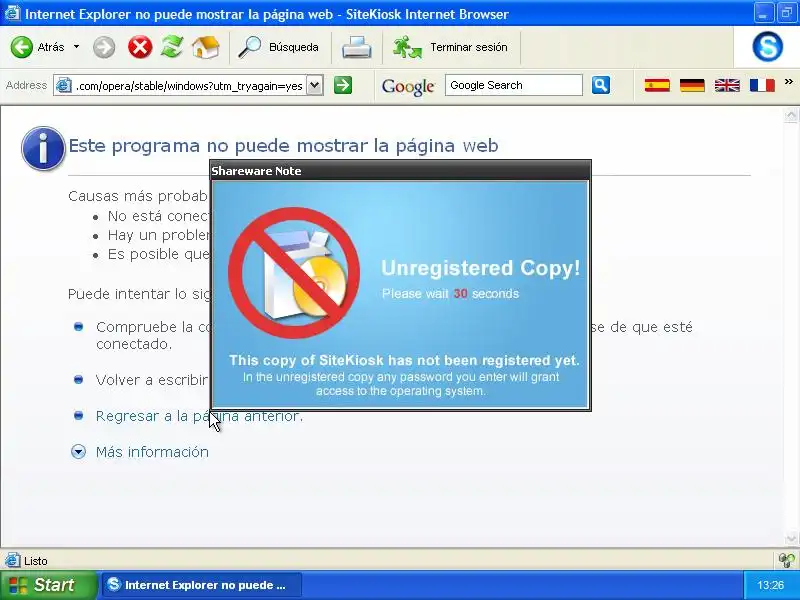Switch language with the Spanish flag
Screen dimensions: 800x600
tap(657, 85)
